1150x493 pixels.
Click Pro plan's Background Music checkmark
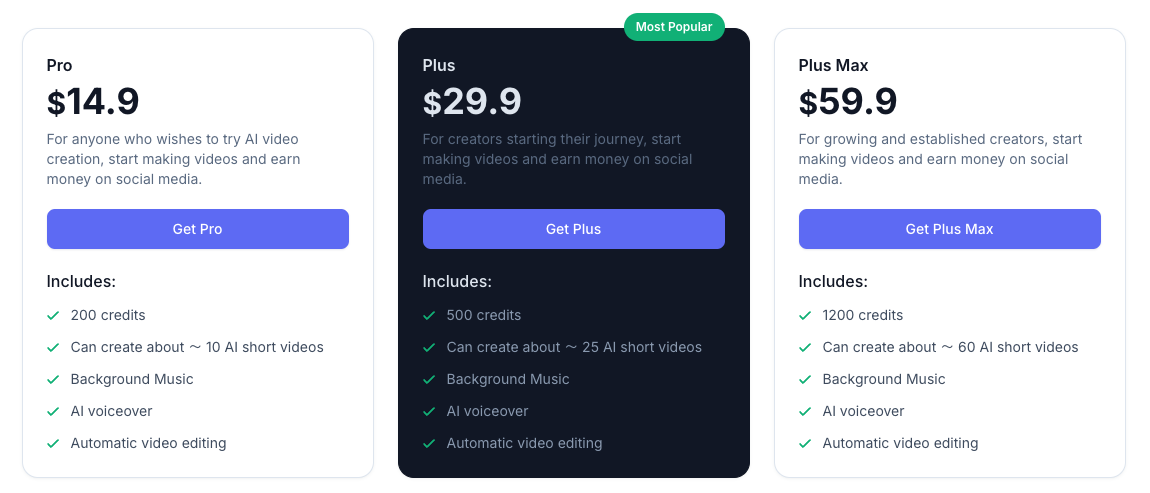[54, 379]
